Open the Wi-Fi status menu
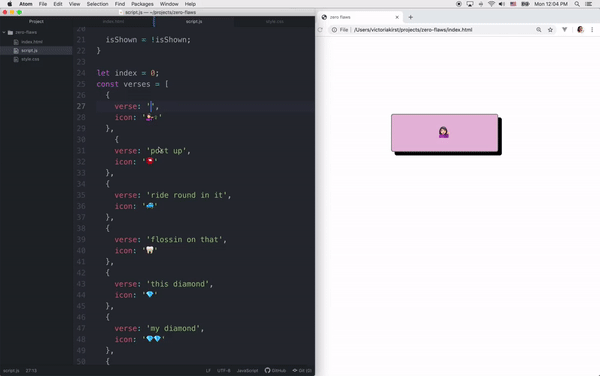This screenshot has height=376, width=600. tap(491, 4)
